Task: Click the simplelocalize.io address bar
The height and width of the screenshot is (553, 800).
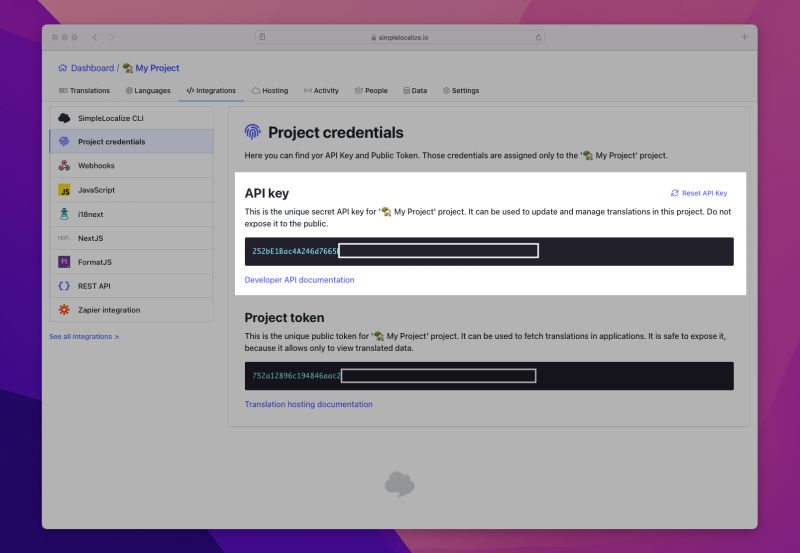Action: tap(399, 37)
